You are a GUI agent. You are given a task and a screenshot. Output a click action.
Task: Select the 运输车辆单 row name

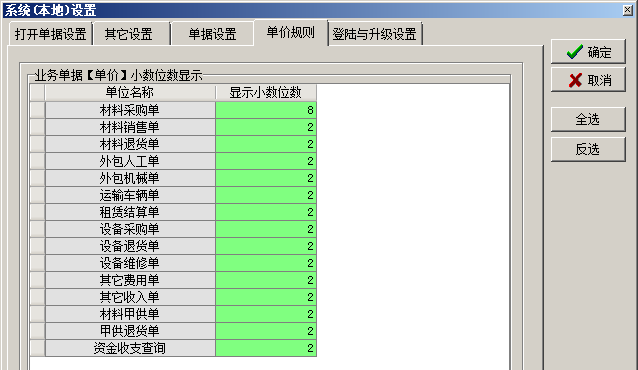point(130,195)
